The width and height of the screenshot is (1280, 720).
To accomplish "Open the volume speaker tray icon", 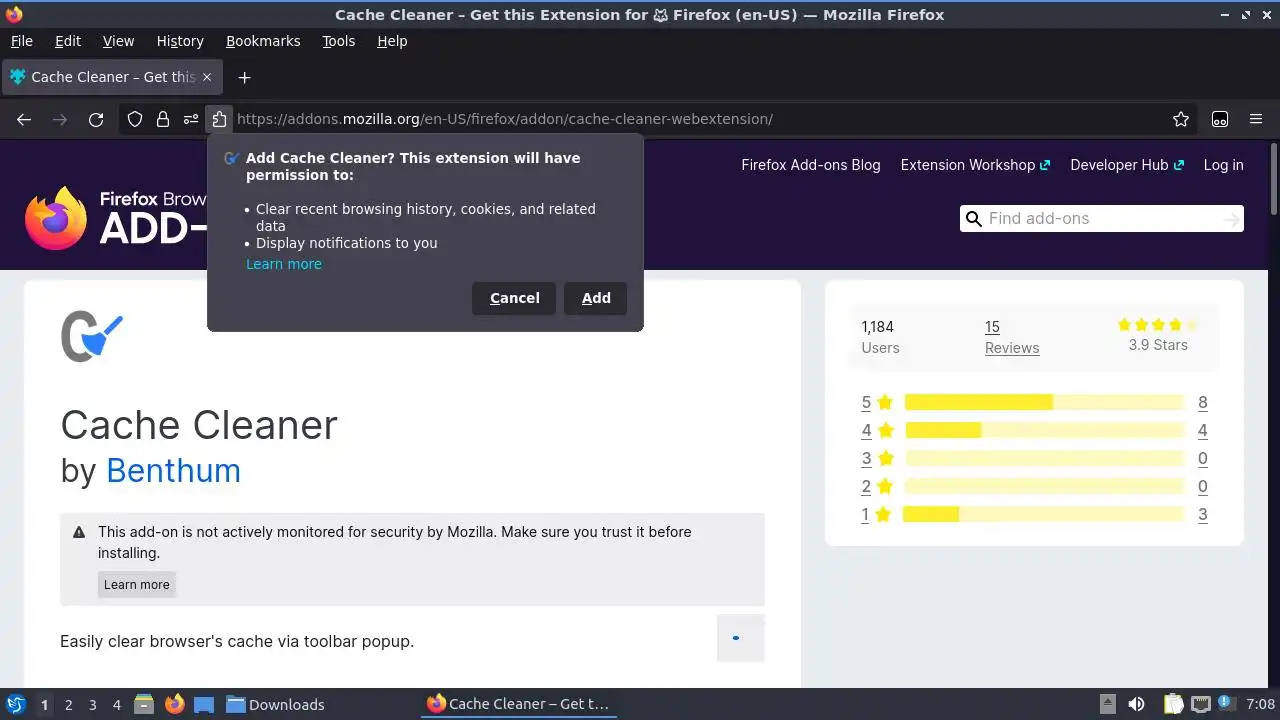I will pos(1136,704).
